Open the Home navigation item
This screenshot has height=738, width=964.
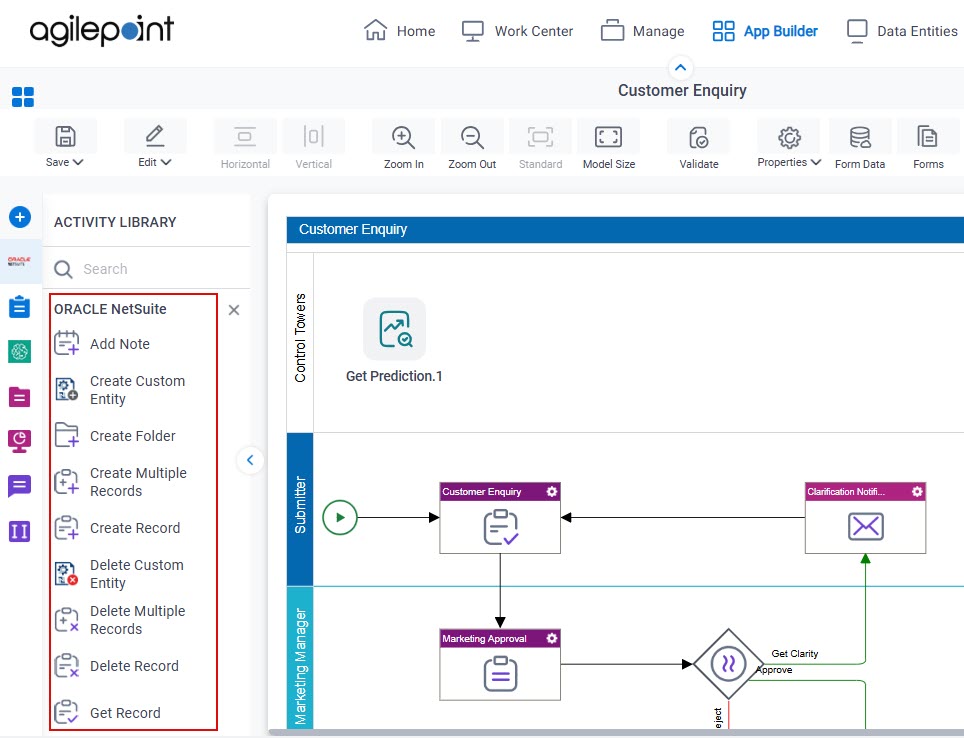400,31
